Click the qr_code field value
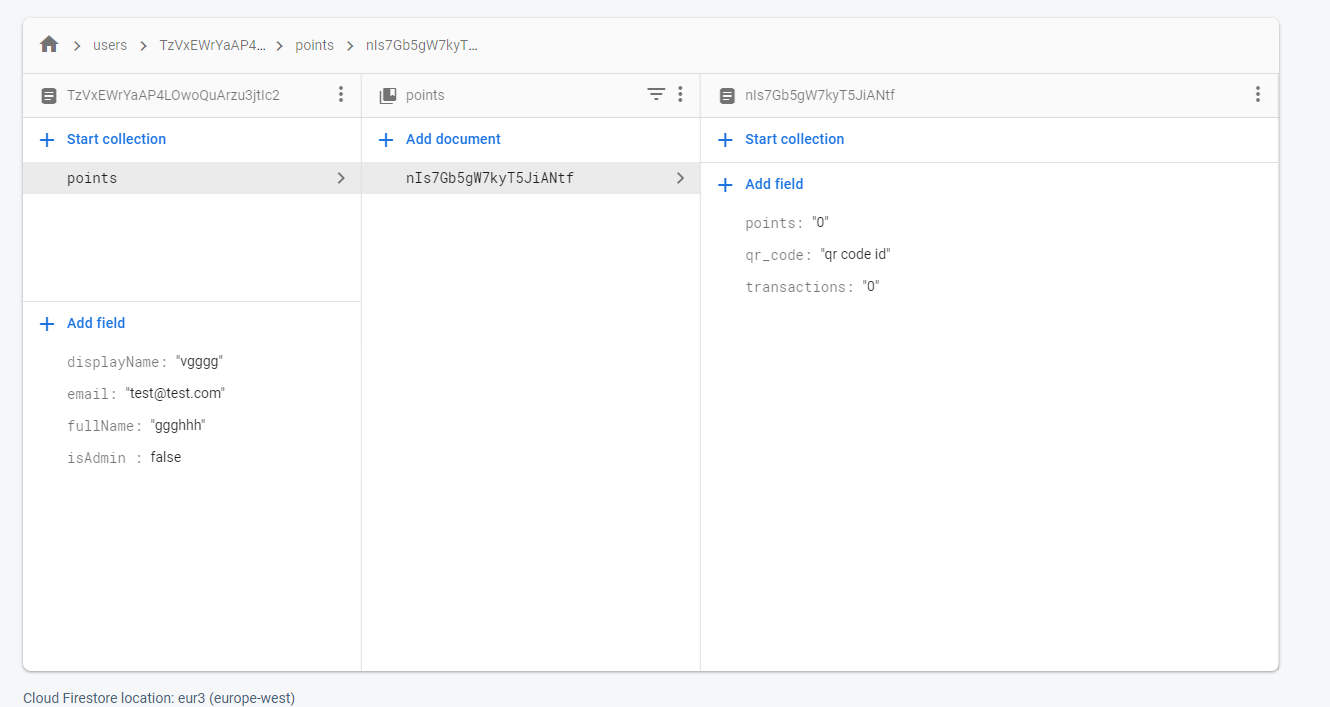The image size is (1330, 707). (x=855, y=255)
